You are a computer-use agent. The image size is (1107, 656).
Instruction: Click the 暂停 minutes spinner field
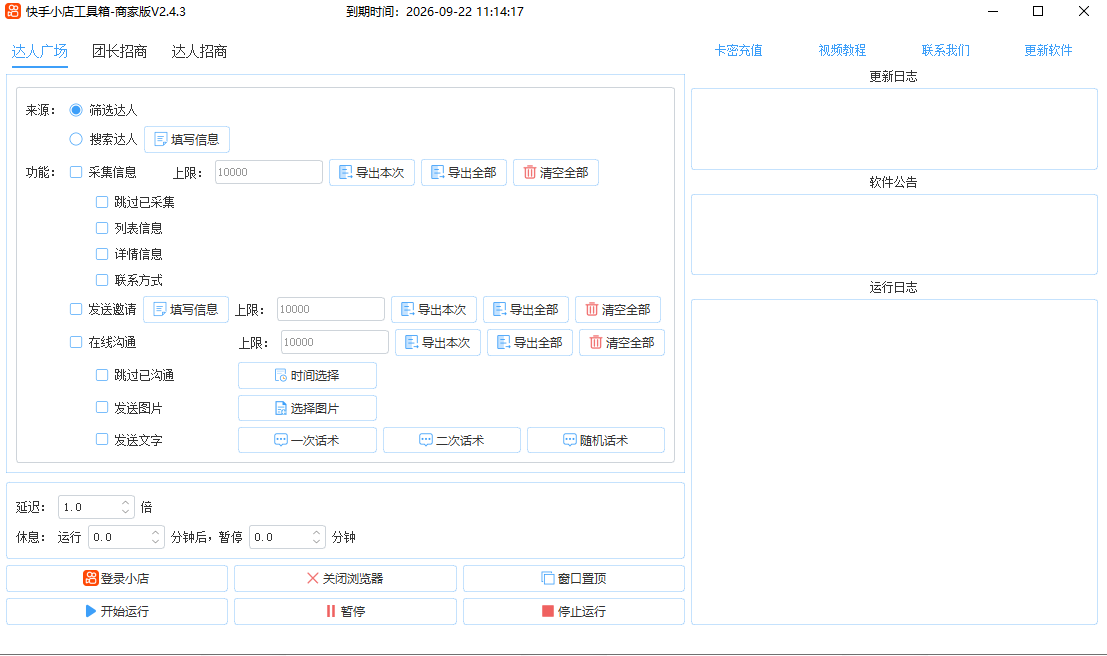click(x=287, y=537)
